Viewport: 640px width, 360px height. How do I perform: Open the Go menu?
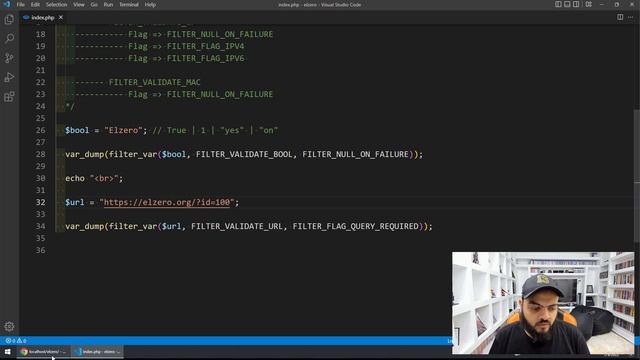(94, 4)
